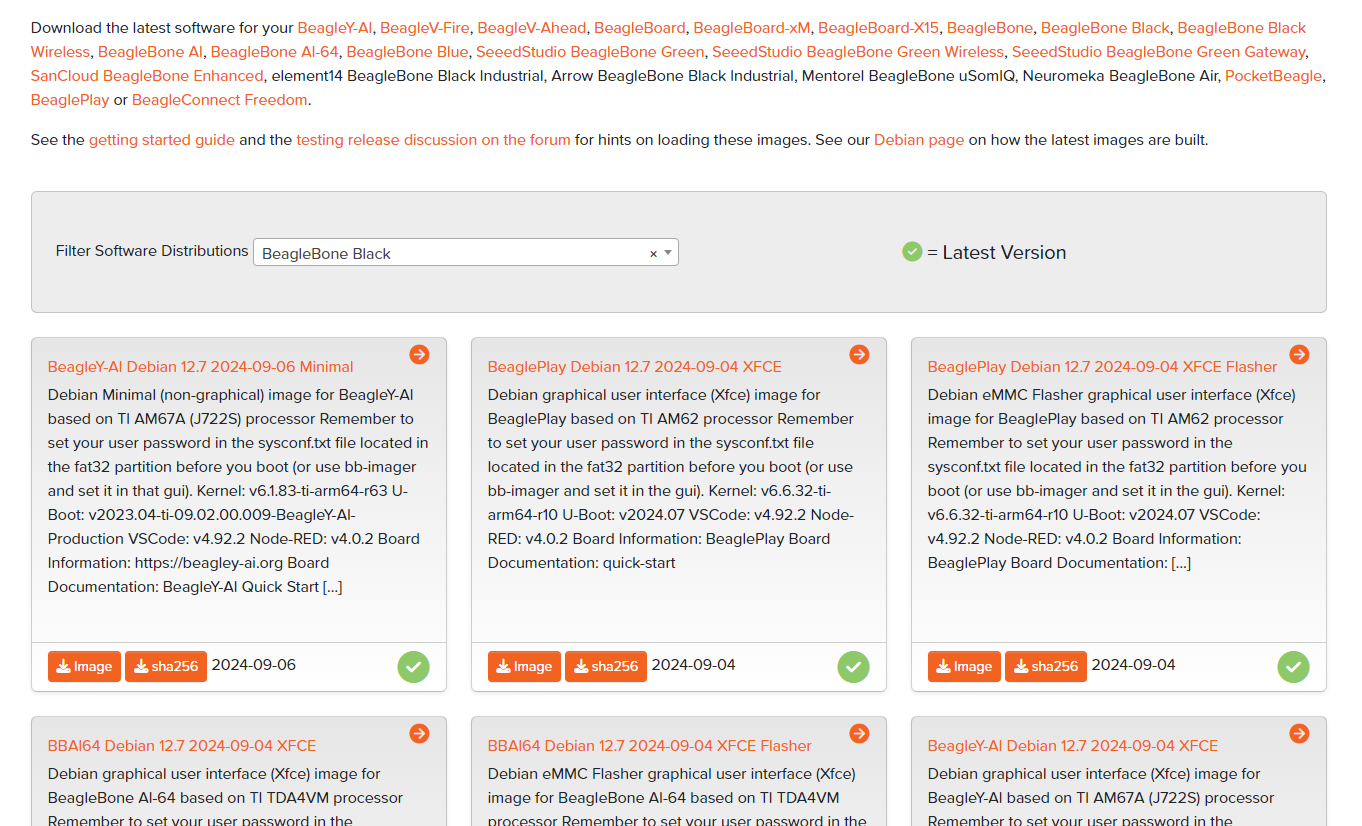This screenshot has width=1362, height=826.
Task: Download sha256 for BeagleY-AI Debian 12.7 Minimal
Action: click(166, 667)
